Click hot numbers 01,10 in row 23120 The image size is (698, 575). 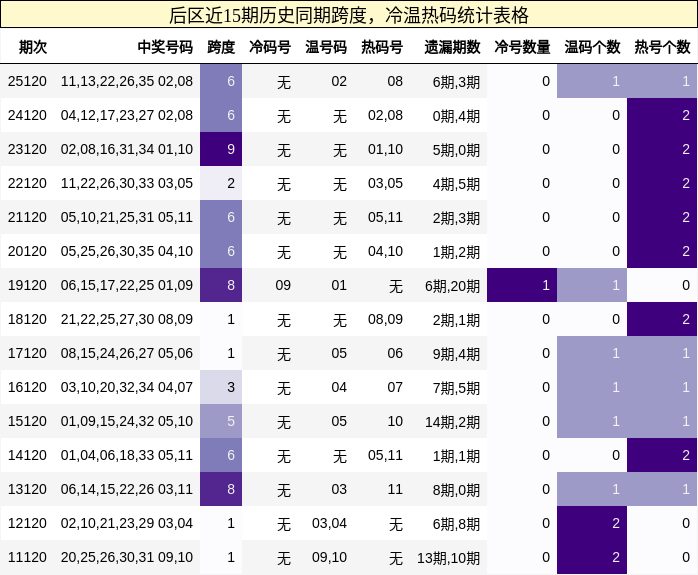[386, 149]
